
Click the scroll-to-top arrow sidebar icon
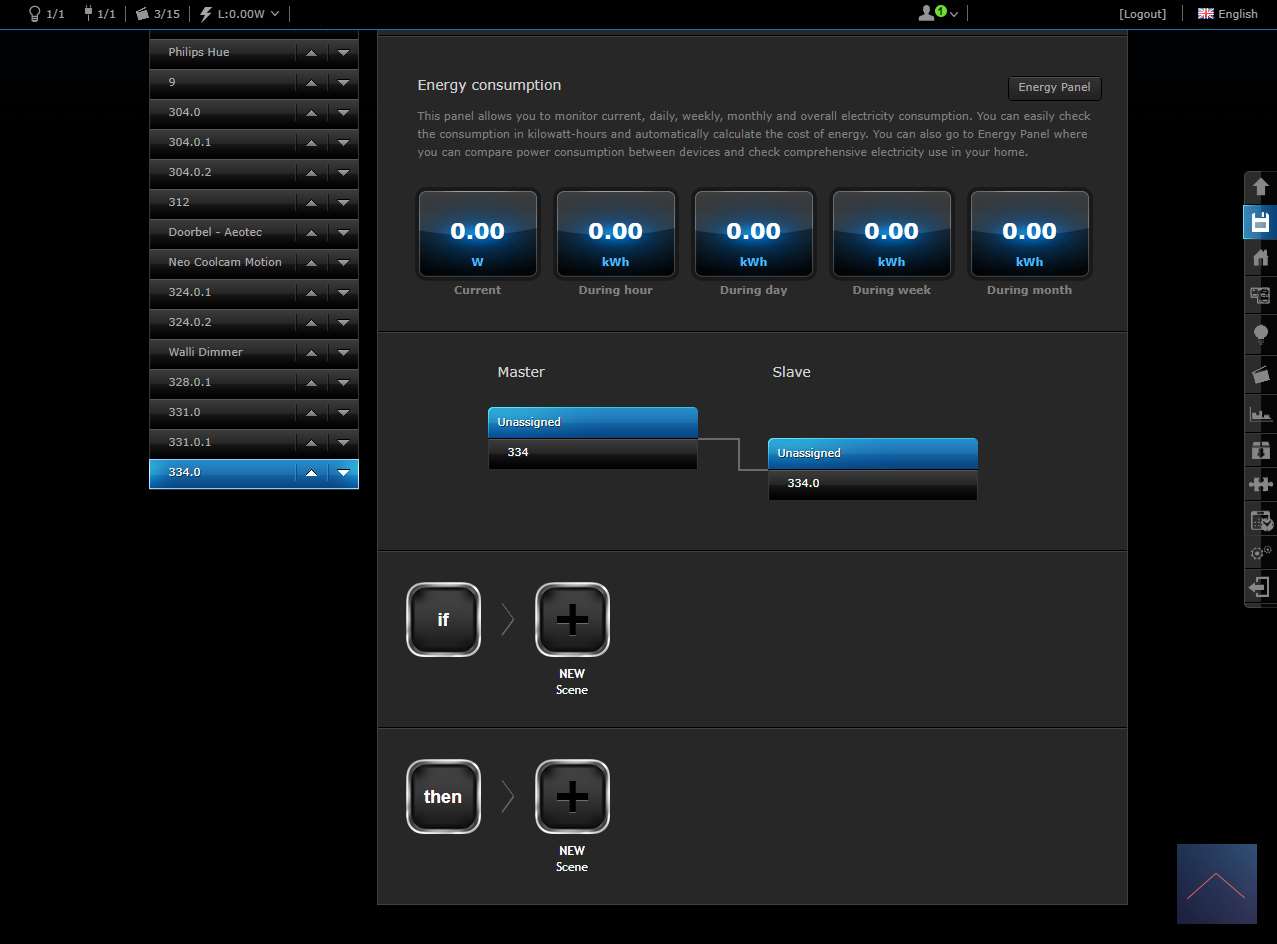(1260, 186)
